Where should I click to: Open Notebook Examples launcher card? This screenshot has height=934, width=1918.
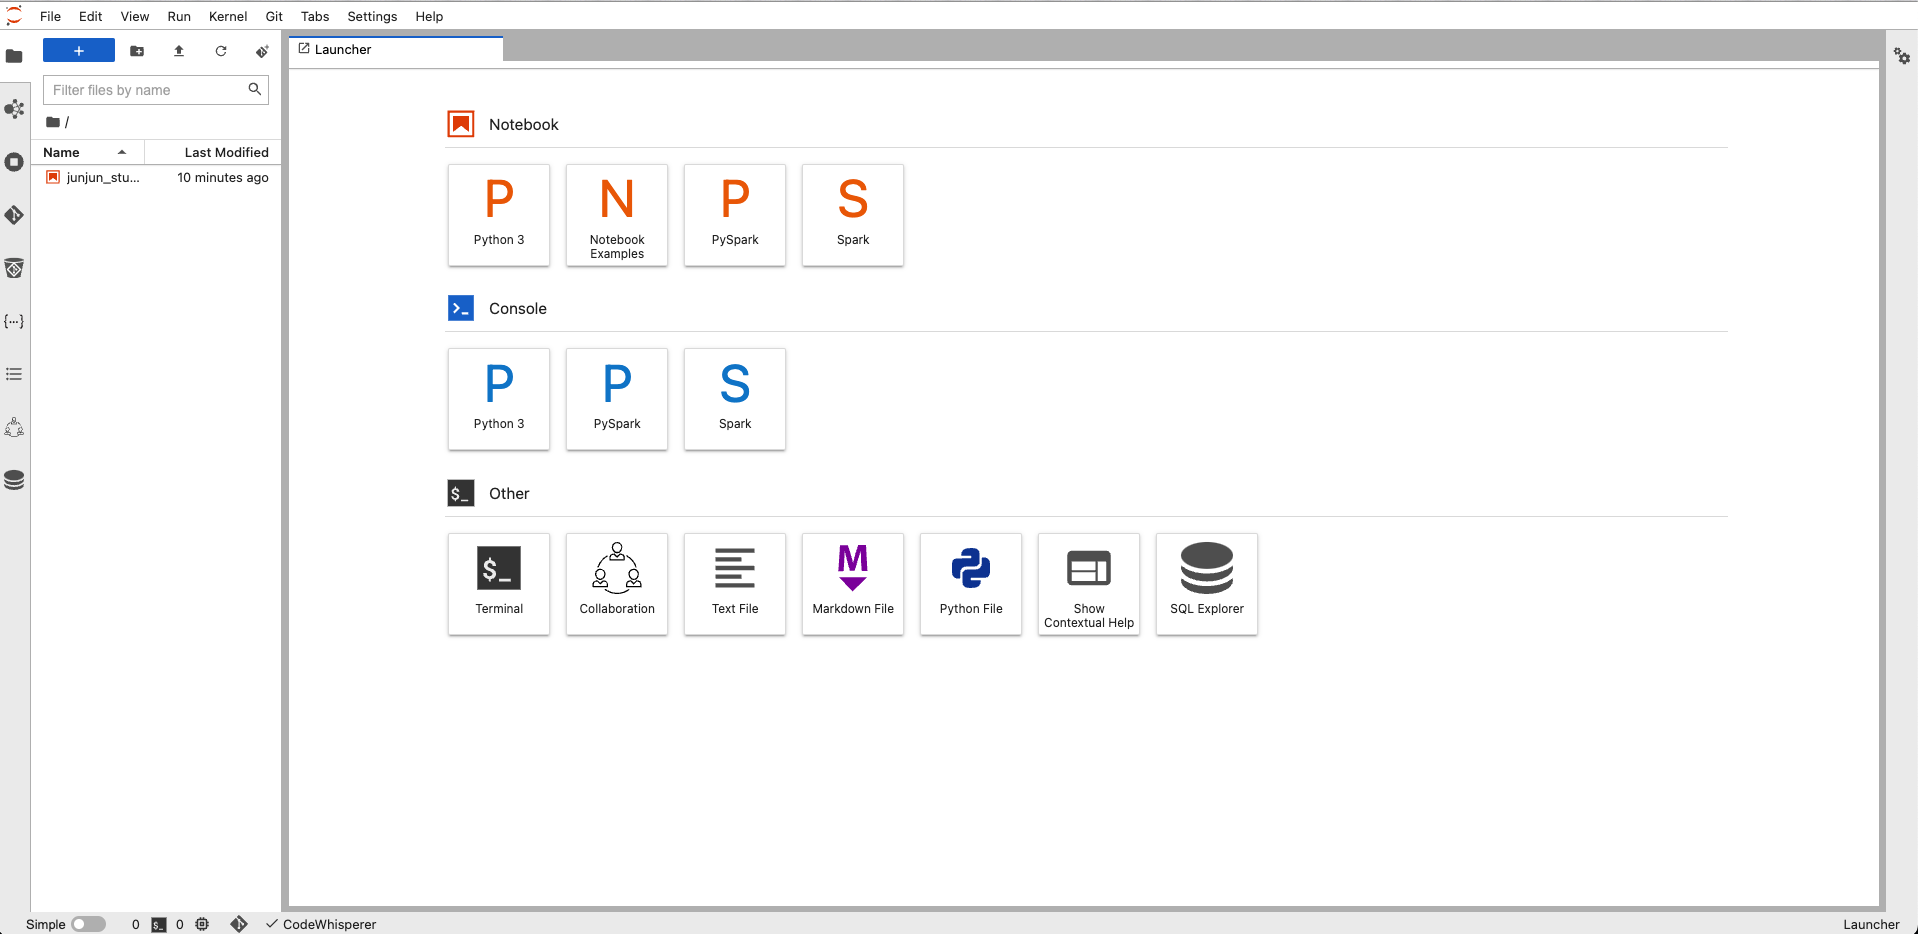point(617,215)
